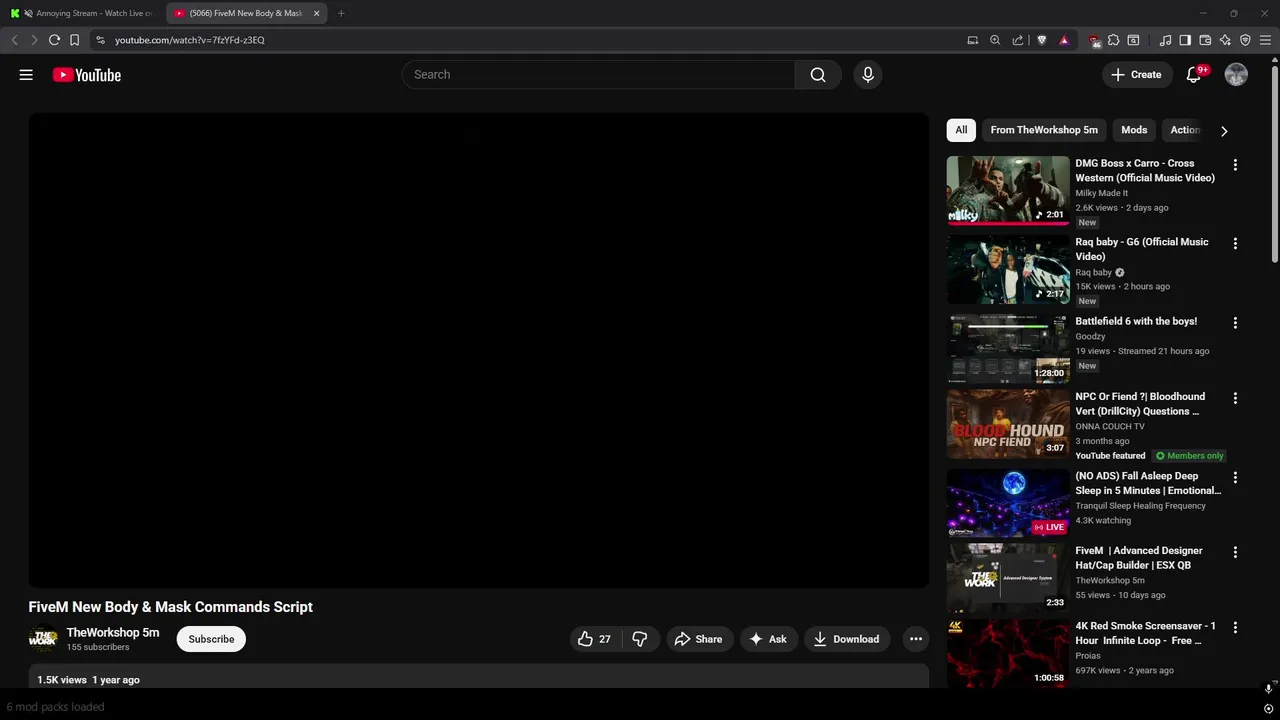Click the Ask button

(x=768, y=639)
